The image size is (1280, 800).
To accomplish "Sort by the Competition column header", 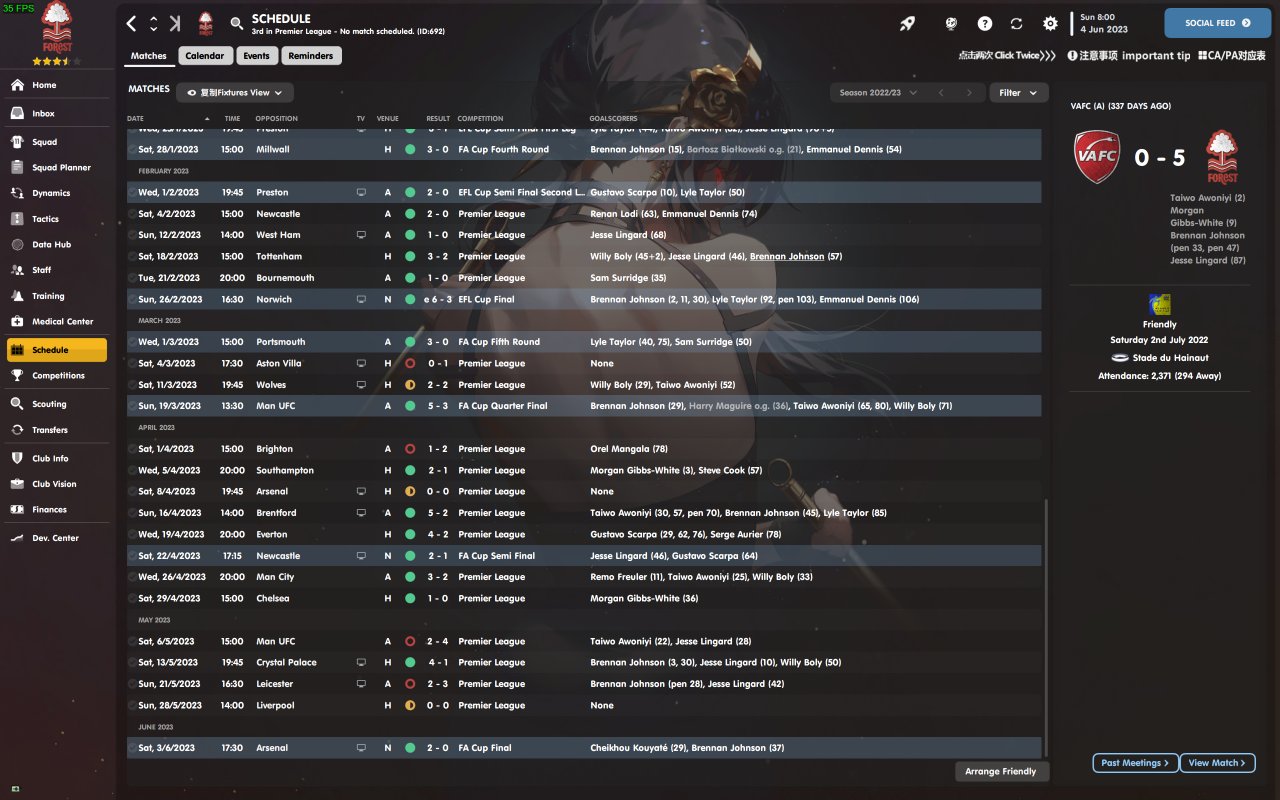I will [x=481, y=119].
